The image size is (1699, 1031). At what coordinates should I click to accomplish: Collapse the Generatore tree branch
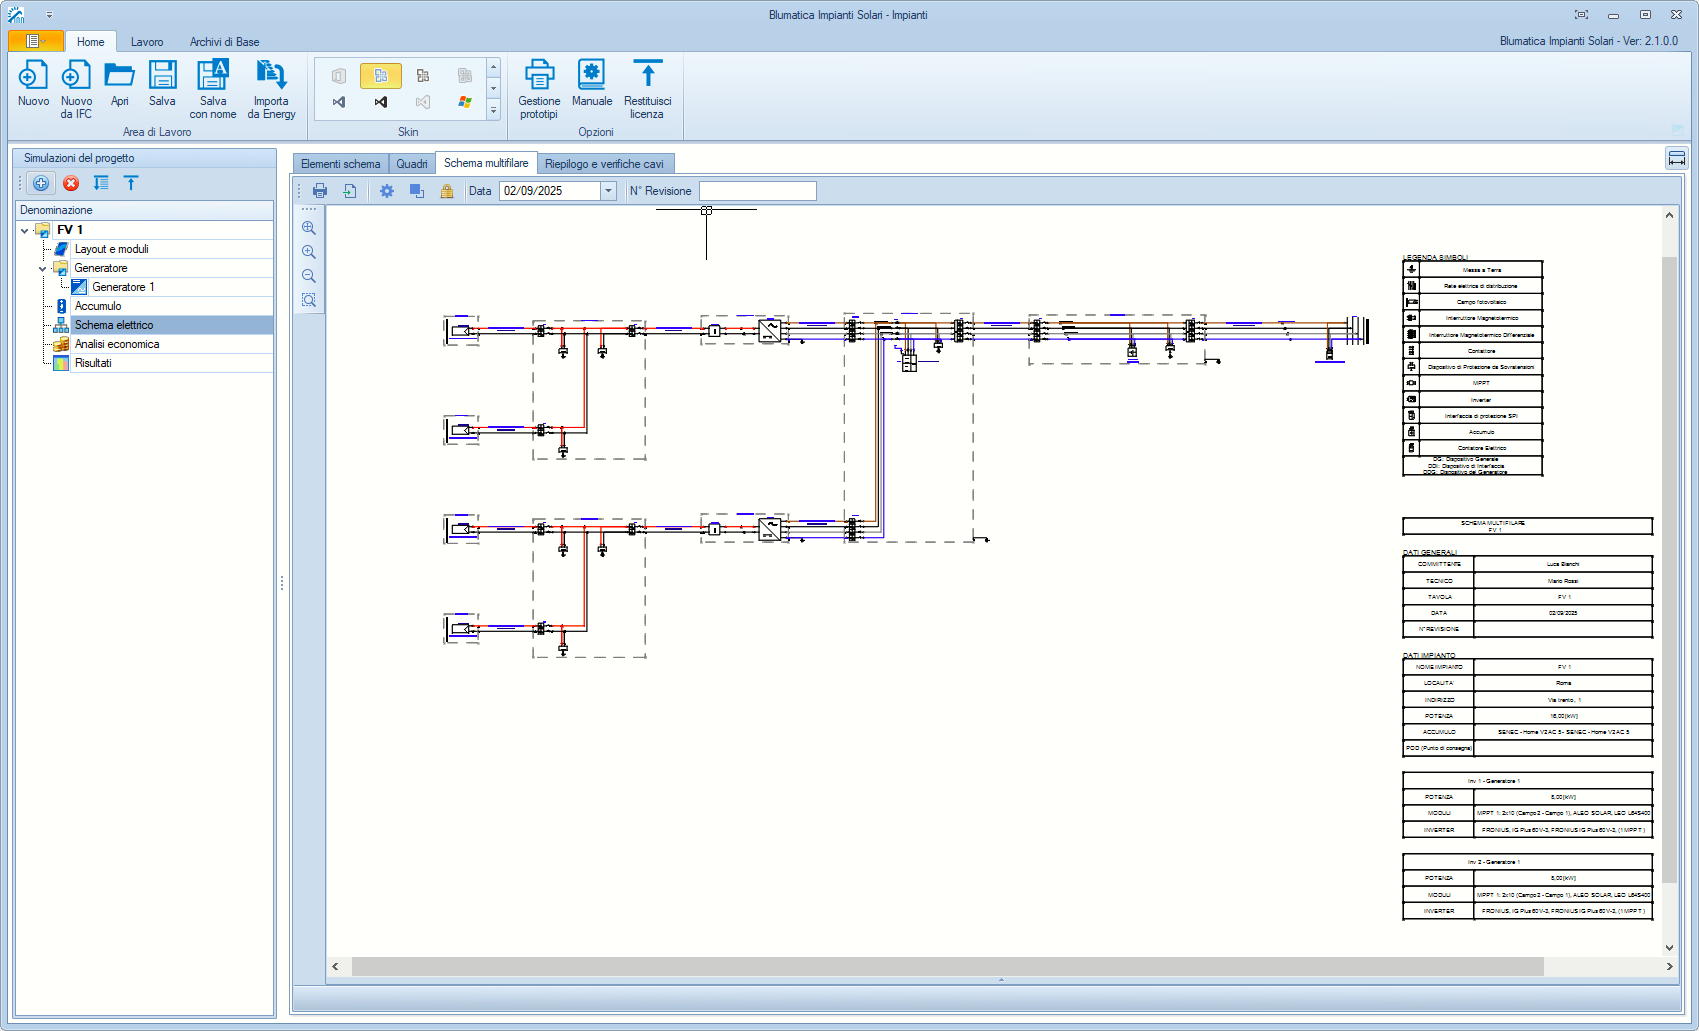point(43,268)
